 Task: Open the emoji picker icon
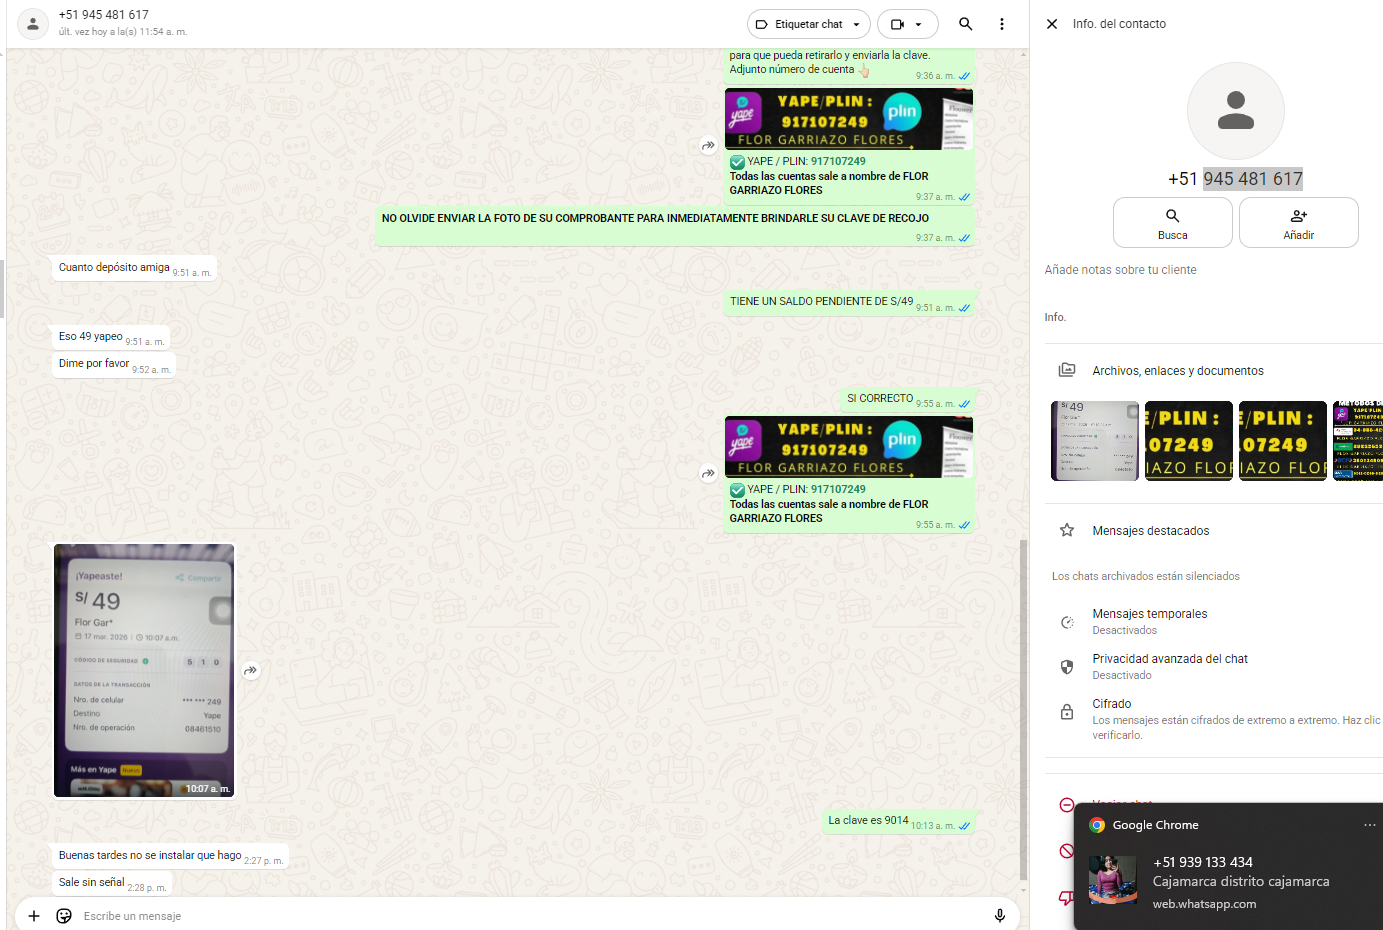[64, 916]
